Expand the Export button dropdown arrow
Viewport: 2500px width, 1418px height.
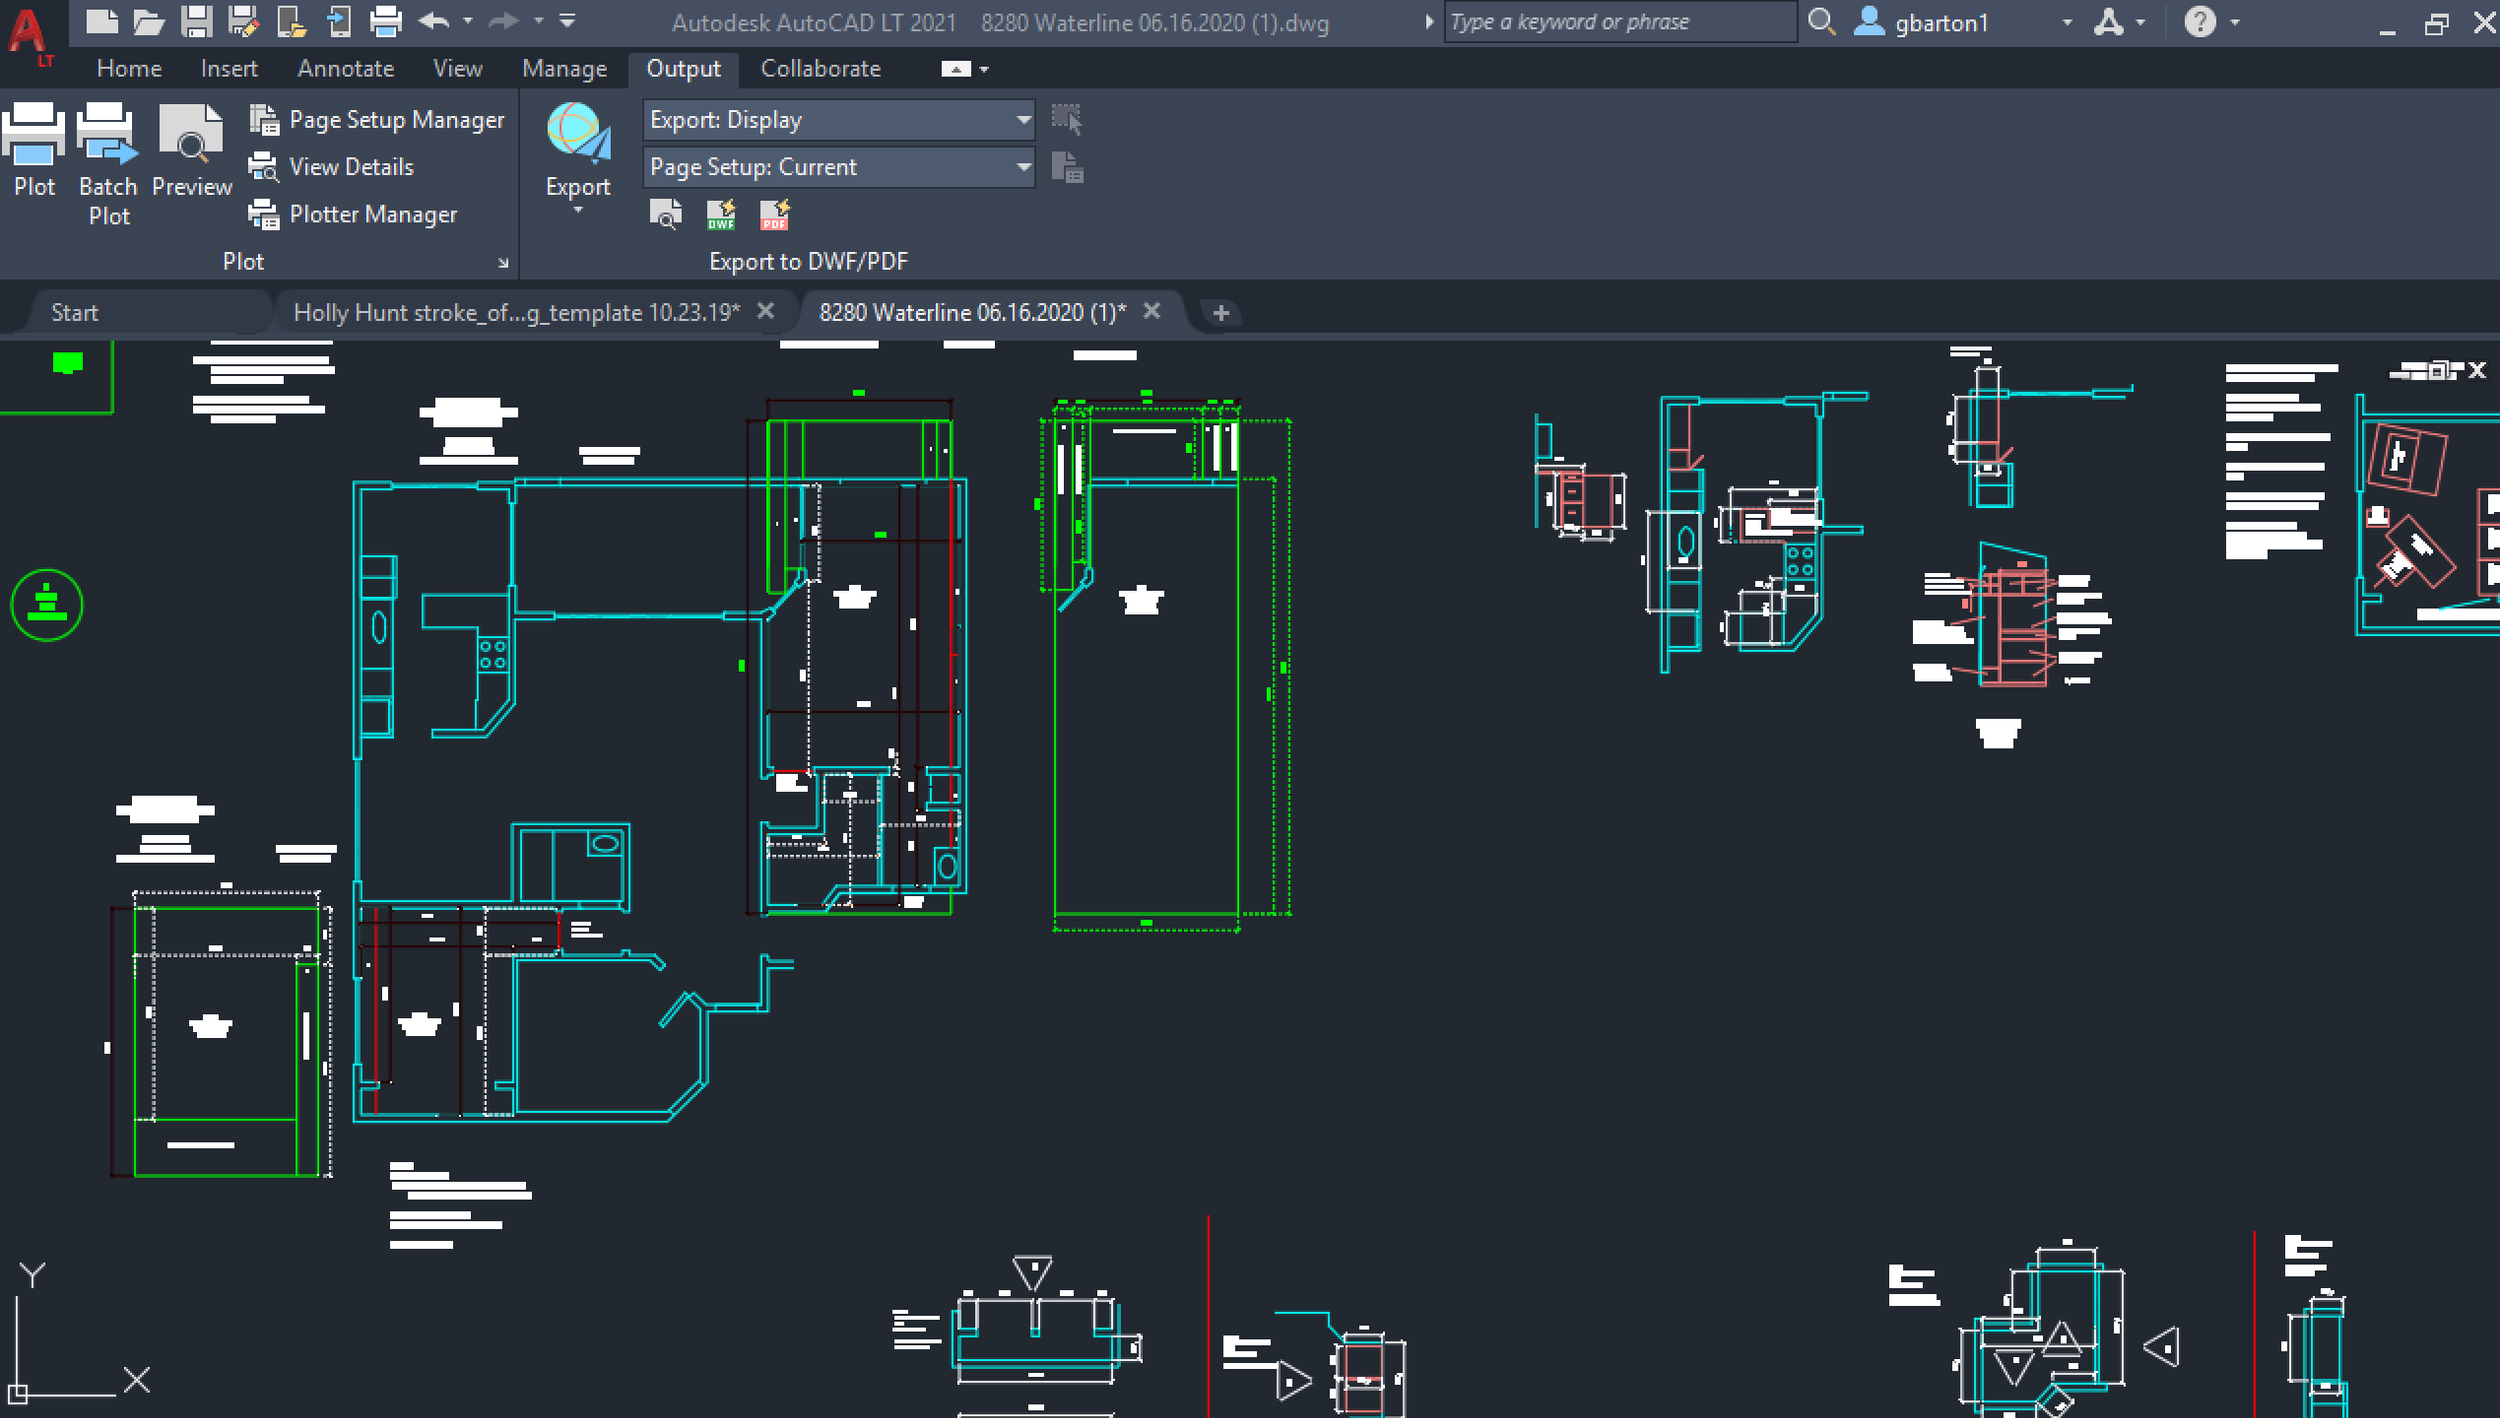click(578, 210)
